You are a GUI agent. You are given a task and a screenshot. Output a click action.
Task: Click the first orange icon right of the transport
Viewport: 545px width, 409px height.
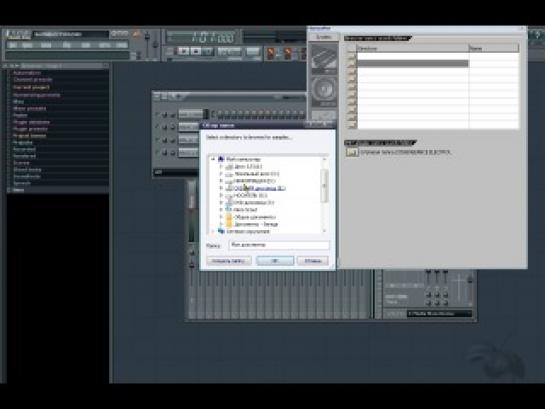click(271, 53)
